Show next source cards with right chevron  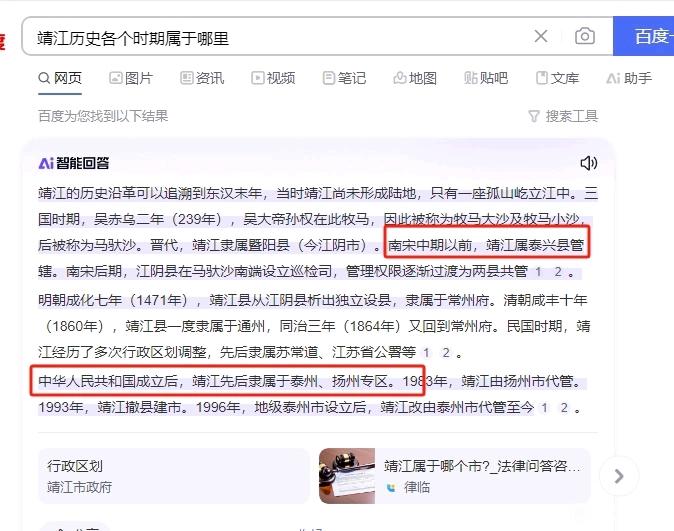pyautogui.click(x=619, y=476)
